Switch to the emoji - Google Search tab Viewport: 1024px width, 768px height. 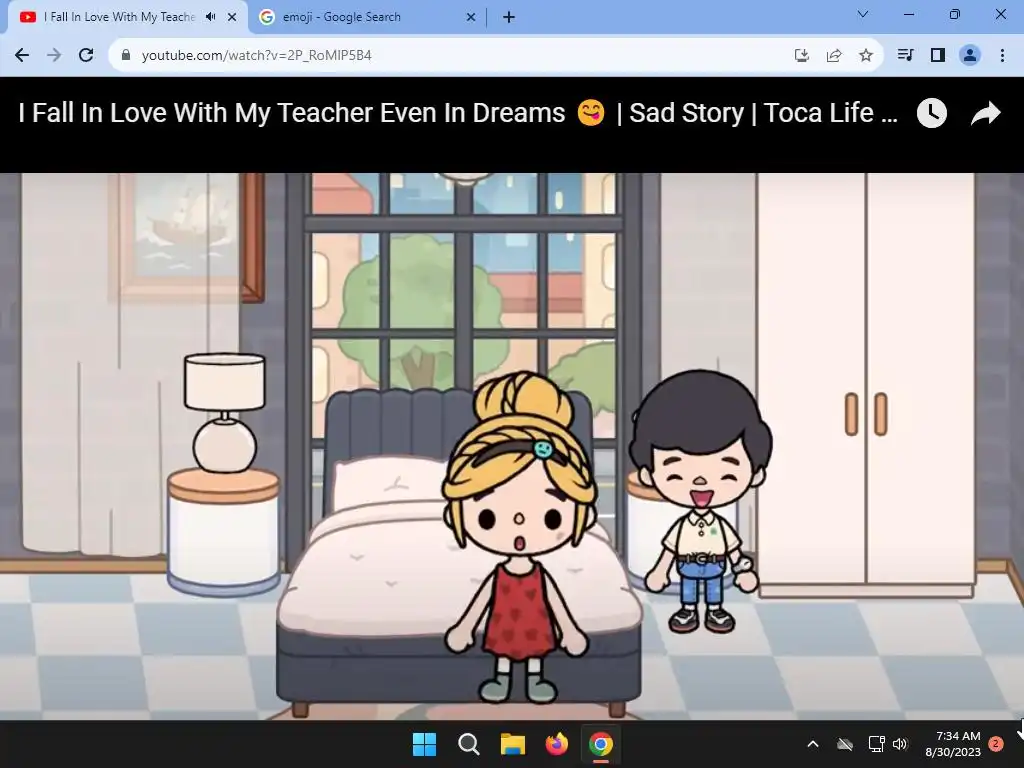tap(366, 17)
